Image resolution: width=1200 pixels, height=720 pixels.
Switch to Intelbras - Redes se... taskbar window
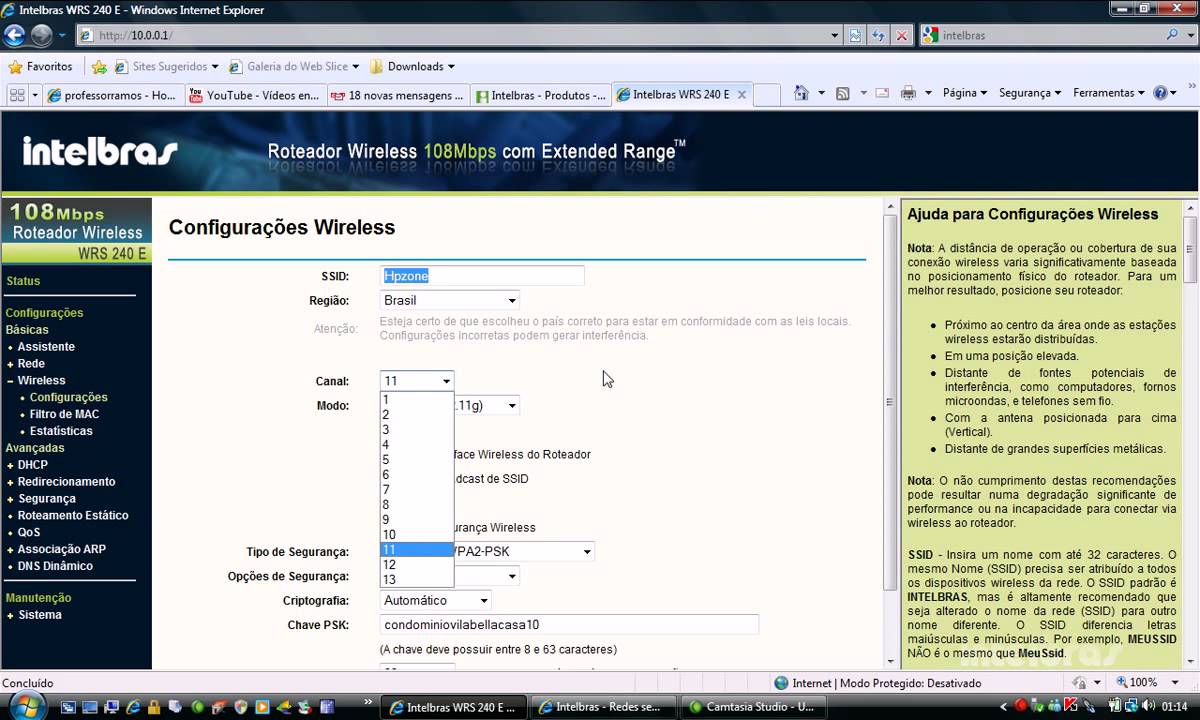(x=603, y=707)
